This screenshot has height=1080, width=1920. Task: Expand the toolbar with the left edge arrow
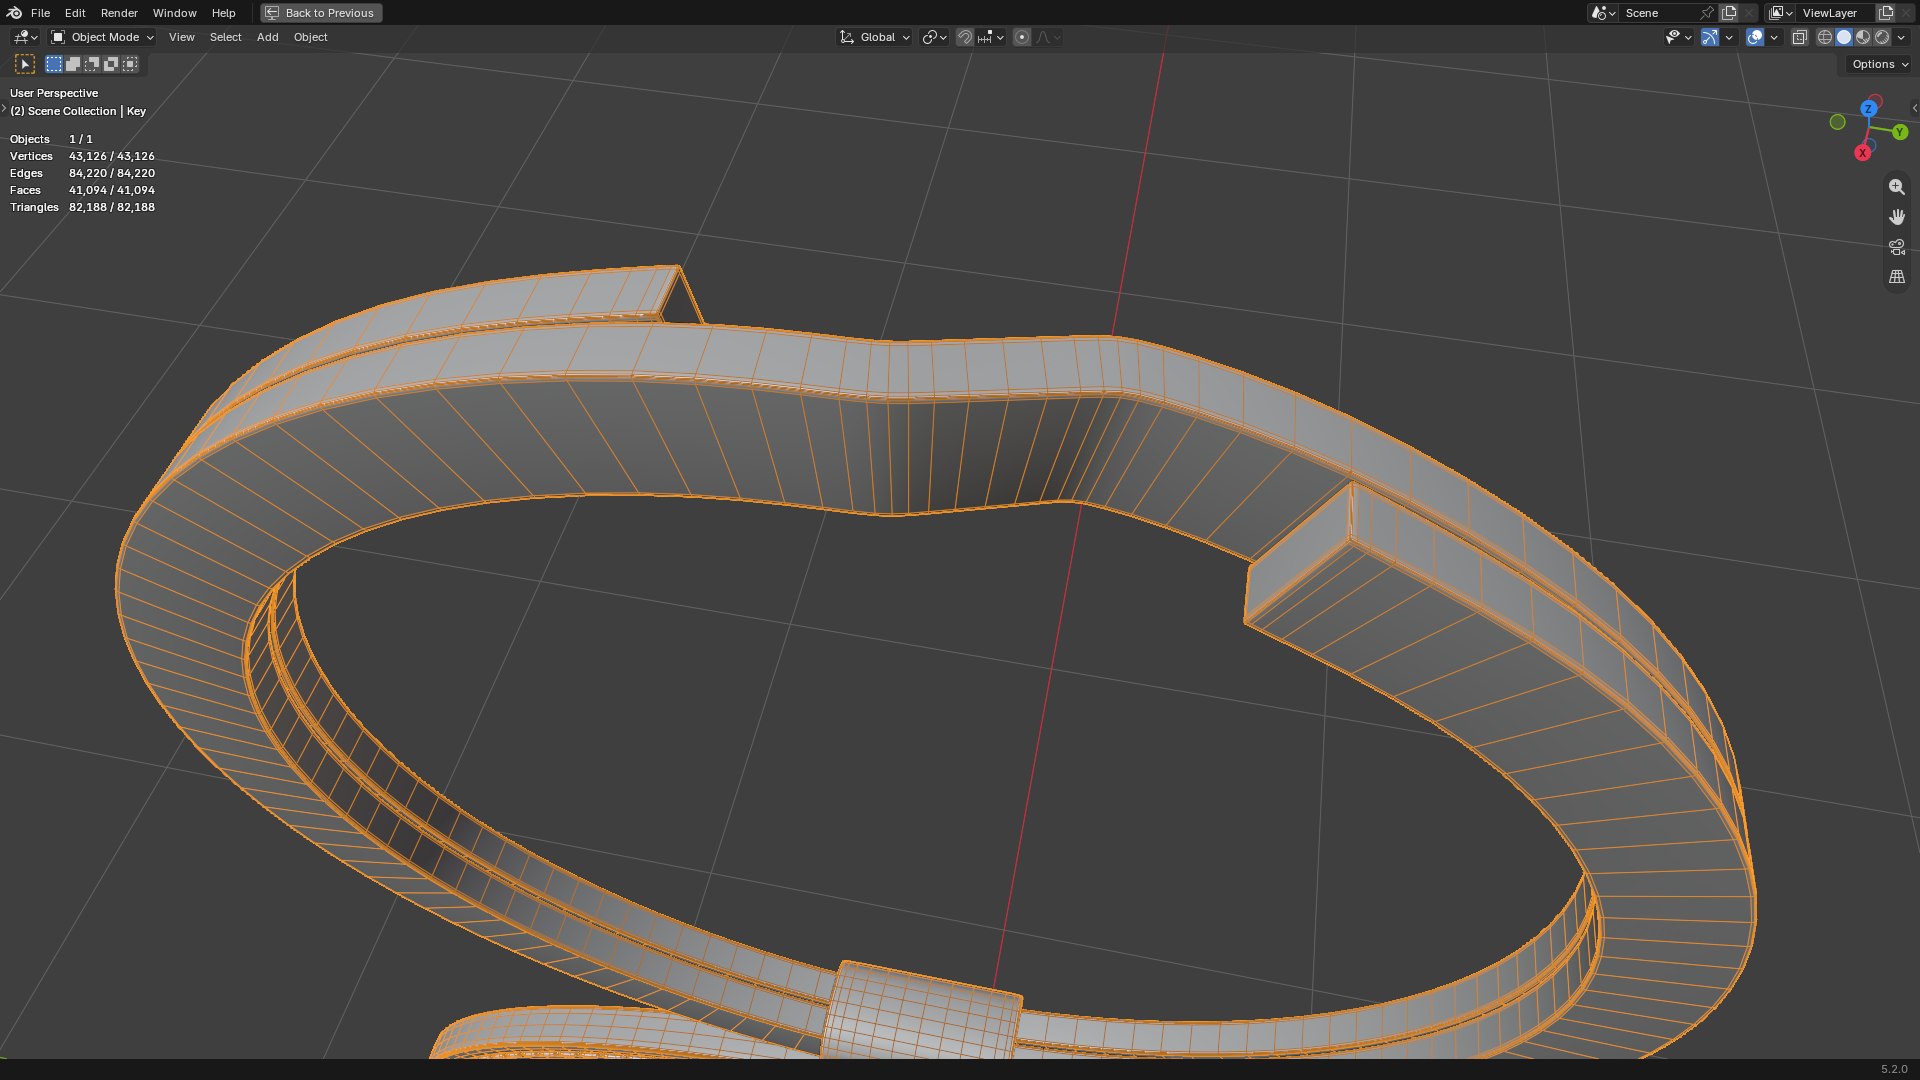(4, 108)
